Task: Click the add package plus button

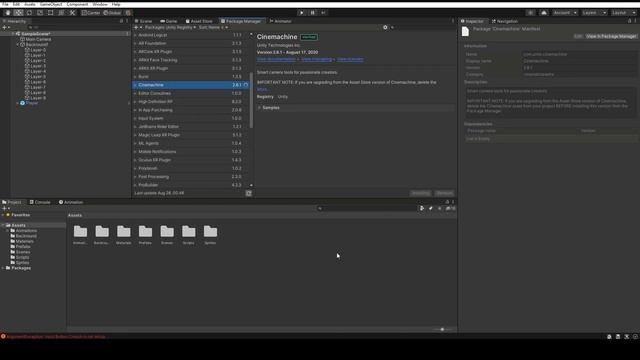Action: pyautogui.click(x=136, y=27)
